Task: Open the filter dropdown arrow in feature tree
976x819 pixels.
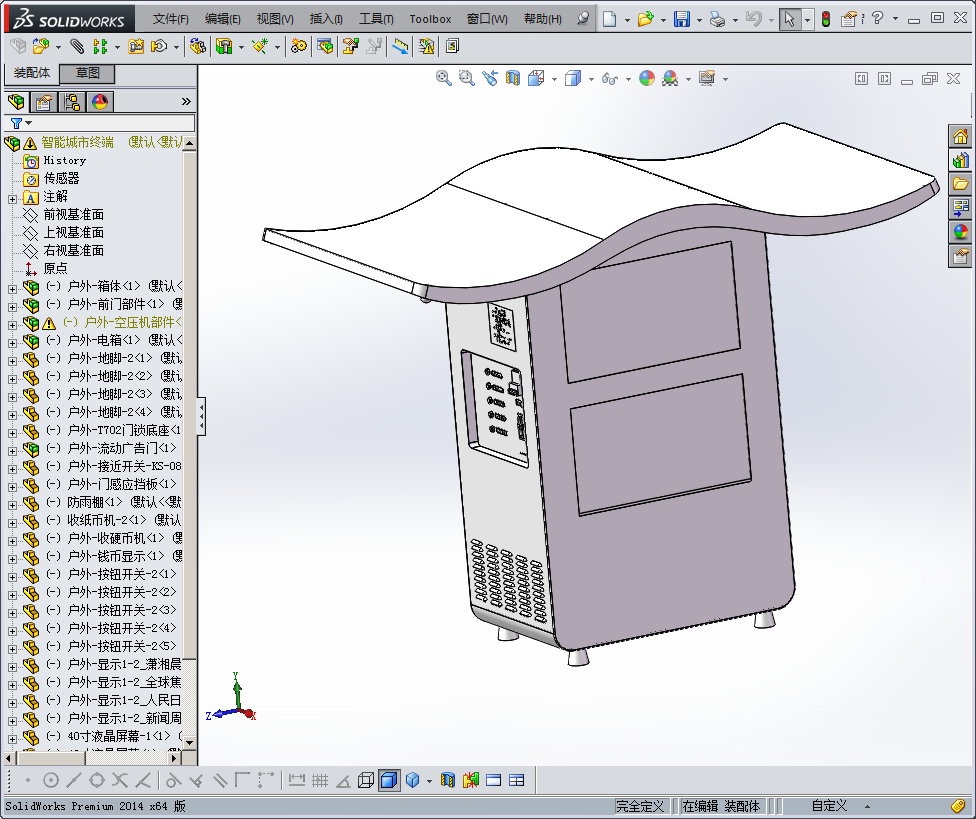Action: pyautogui.click(x=29, y=123)
